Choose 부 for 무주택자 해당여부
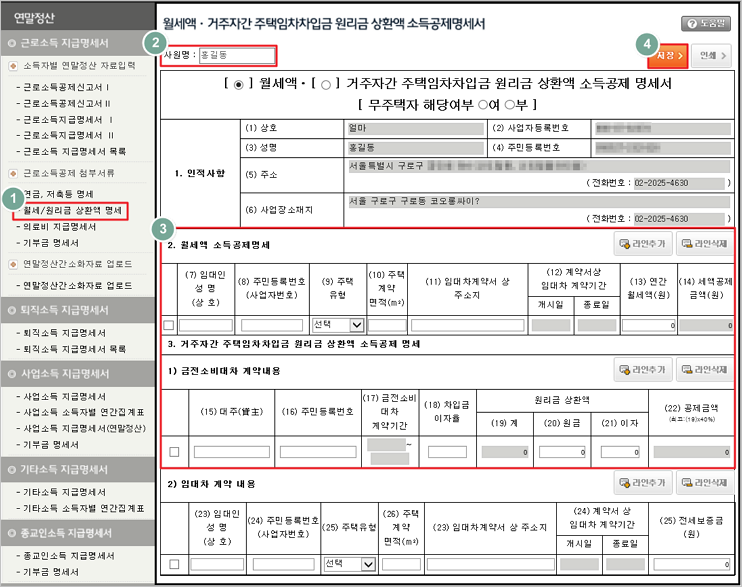Image resolution: width=742 pixels, height=587 pixels. pos(509,105)
